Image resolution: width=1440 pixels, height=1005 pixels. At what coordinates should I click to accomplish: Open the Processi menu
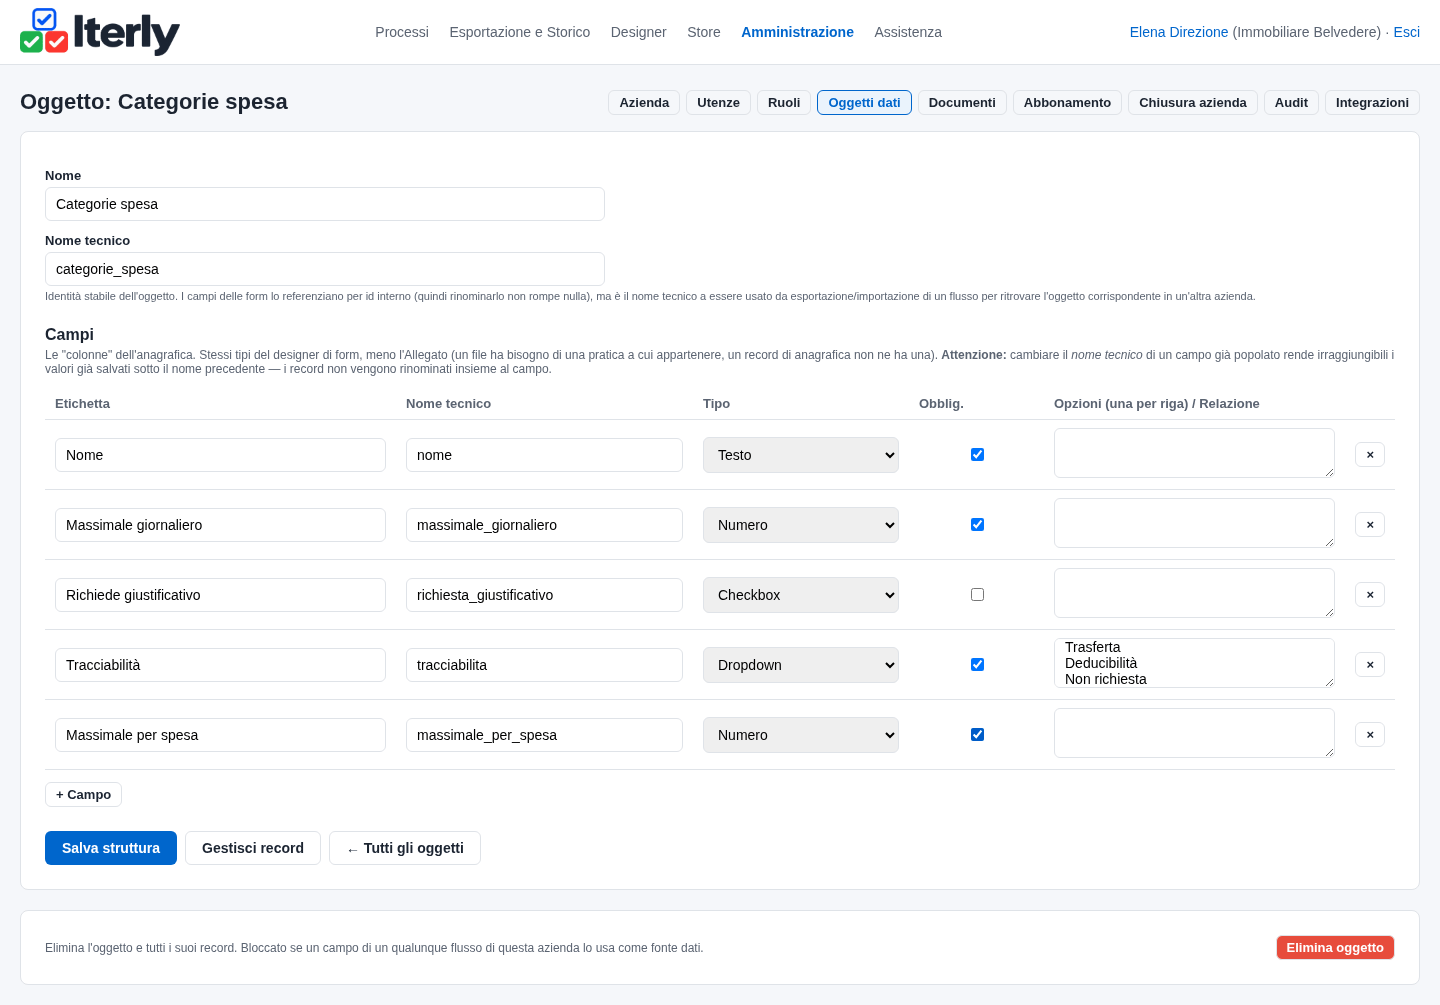point(402,32)
